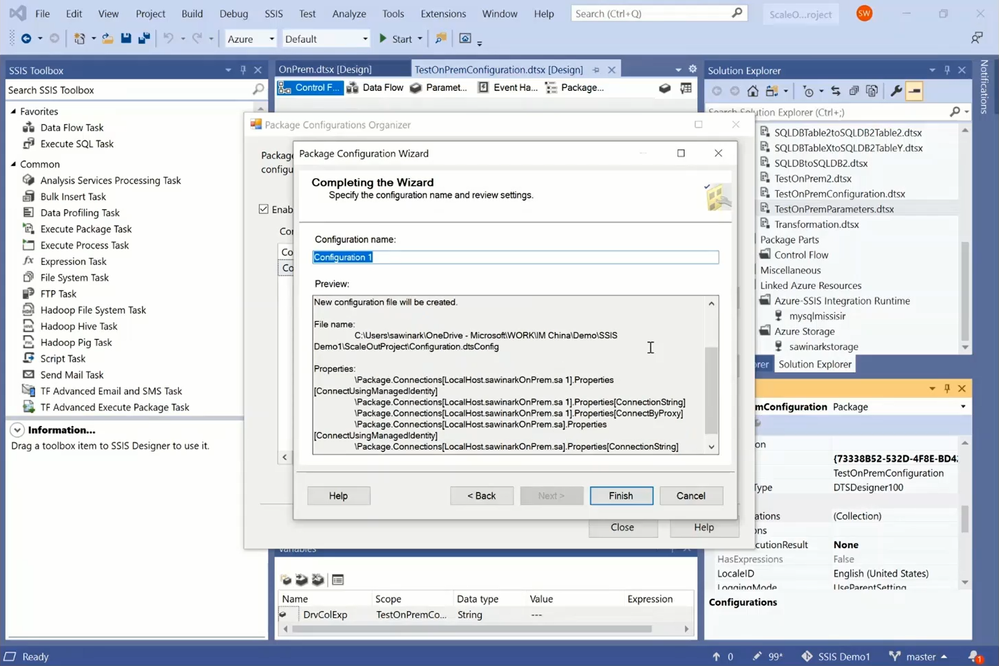The width and height of the screenshot is (999, 666).
Task: Click Help in Package Configurations Organizer
Action: point(703,528)
